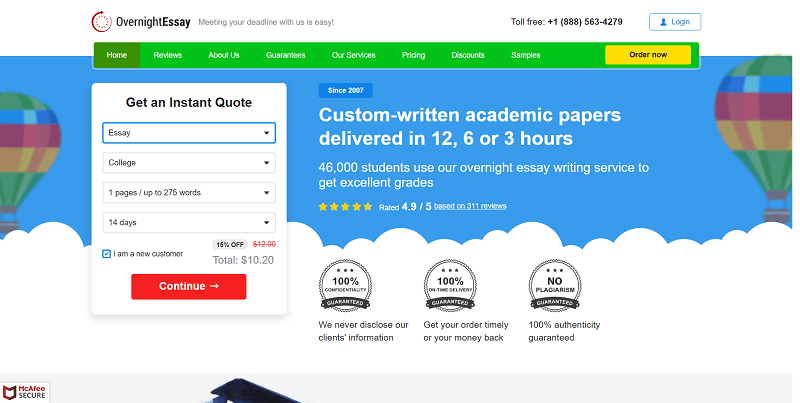
Task: Click the Since 2007 badge
Action: click(345, 90)
